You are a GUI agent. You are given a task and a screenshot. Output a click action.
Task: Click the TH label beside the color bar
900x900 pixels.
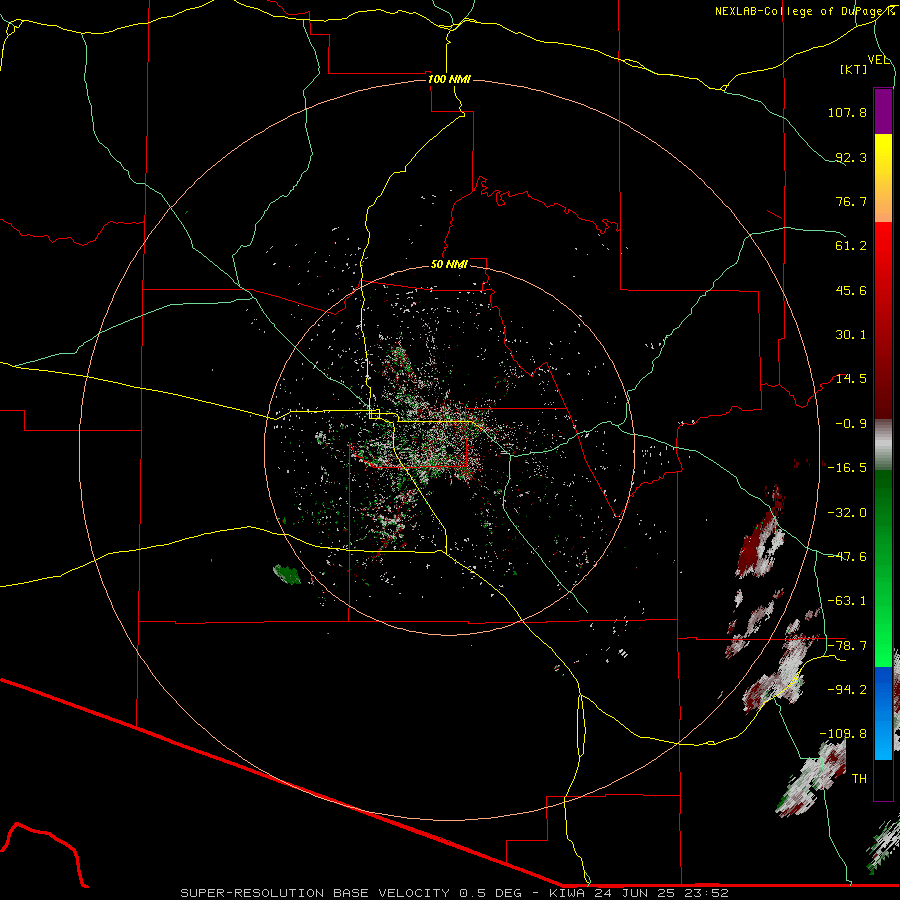859,779
